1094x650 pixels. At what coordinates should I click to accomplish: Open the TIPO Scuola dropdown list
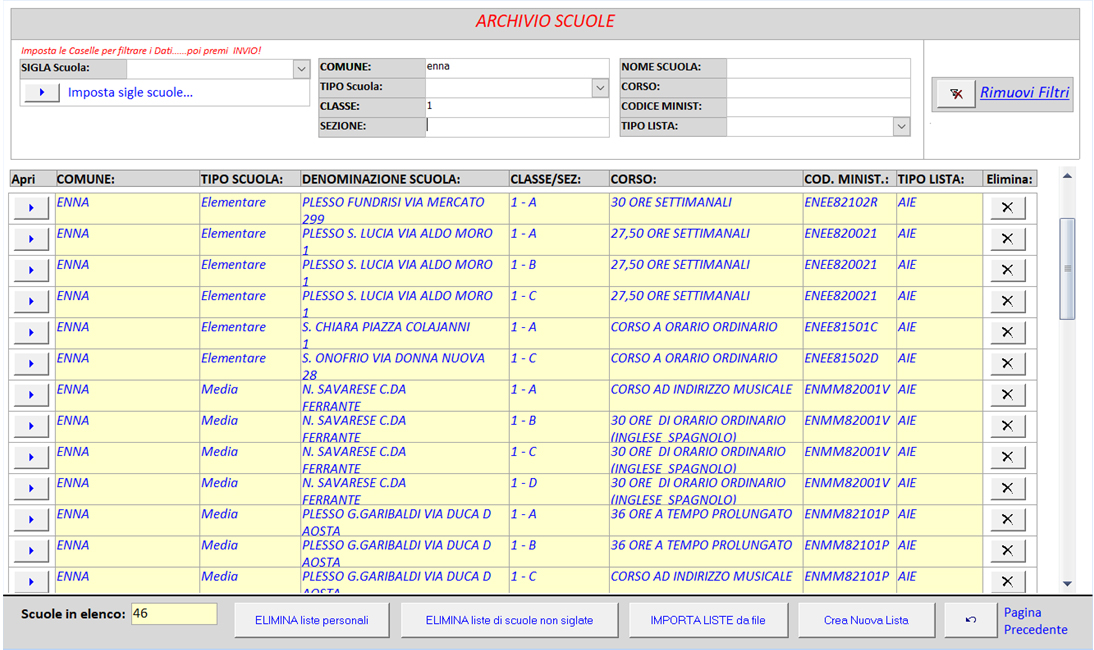600,87
